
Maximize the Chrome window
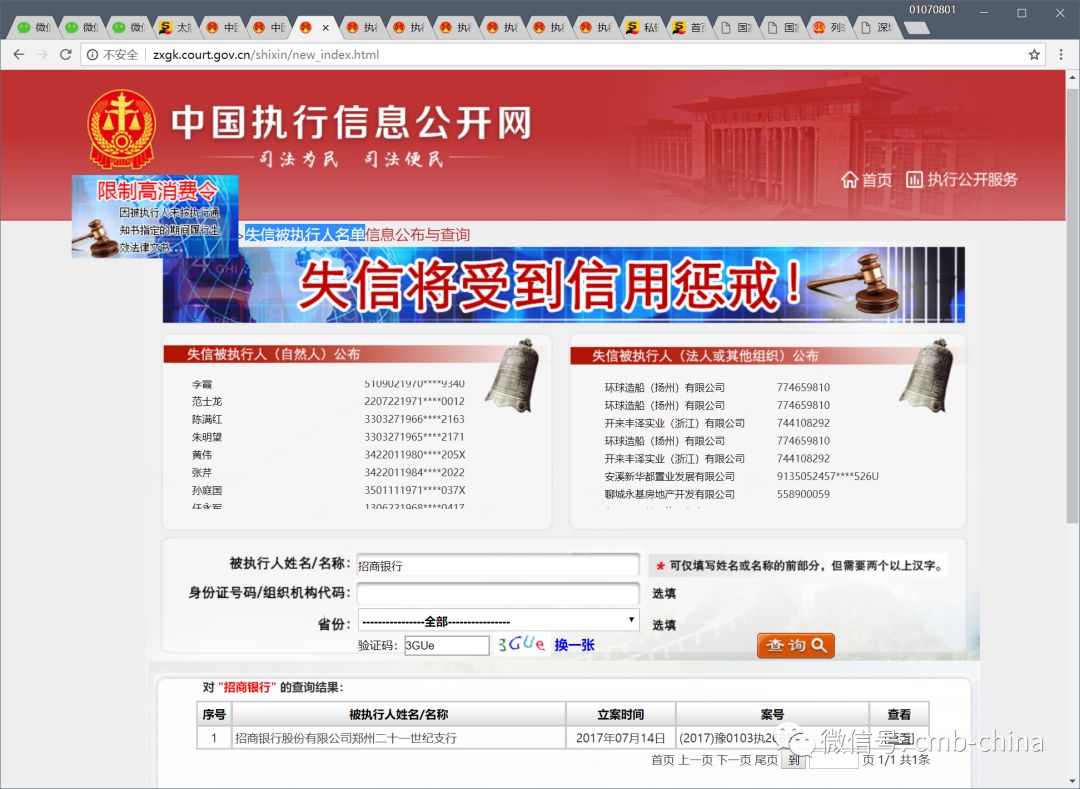pyautogui.click(x=1022, y=12)
